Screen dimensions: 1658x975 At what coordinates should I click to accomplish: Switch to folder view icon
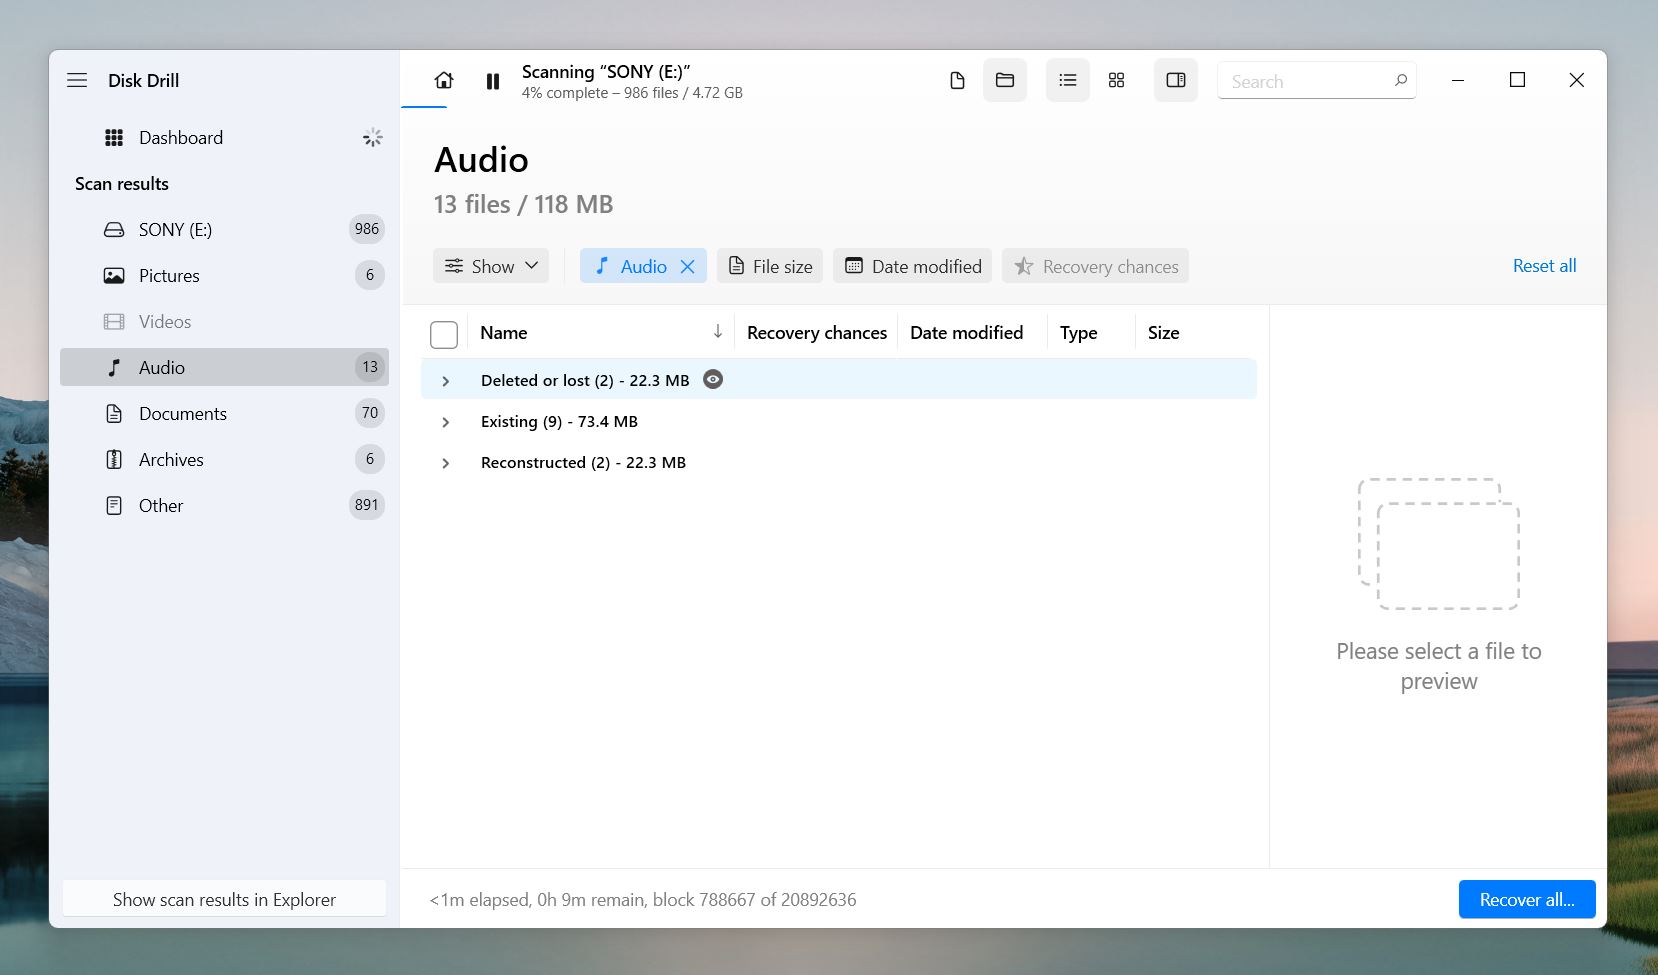point(1005,80)
